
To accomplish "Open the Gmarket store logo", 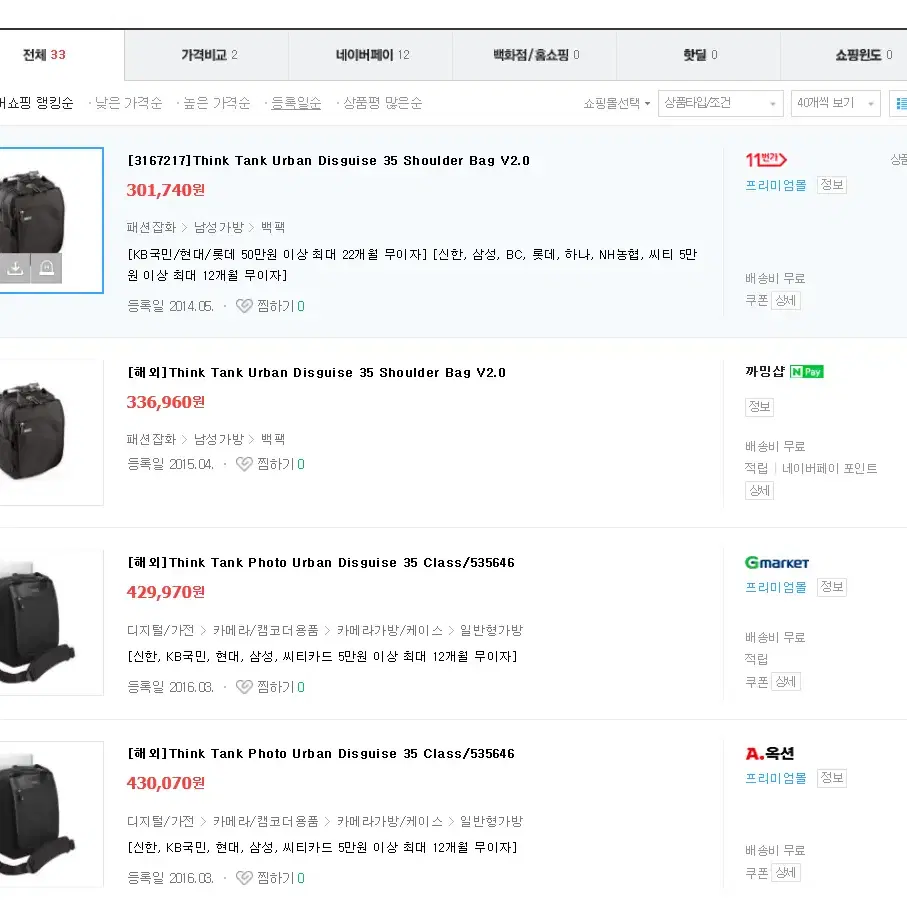I will click(x=776, y=562).
